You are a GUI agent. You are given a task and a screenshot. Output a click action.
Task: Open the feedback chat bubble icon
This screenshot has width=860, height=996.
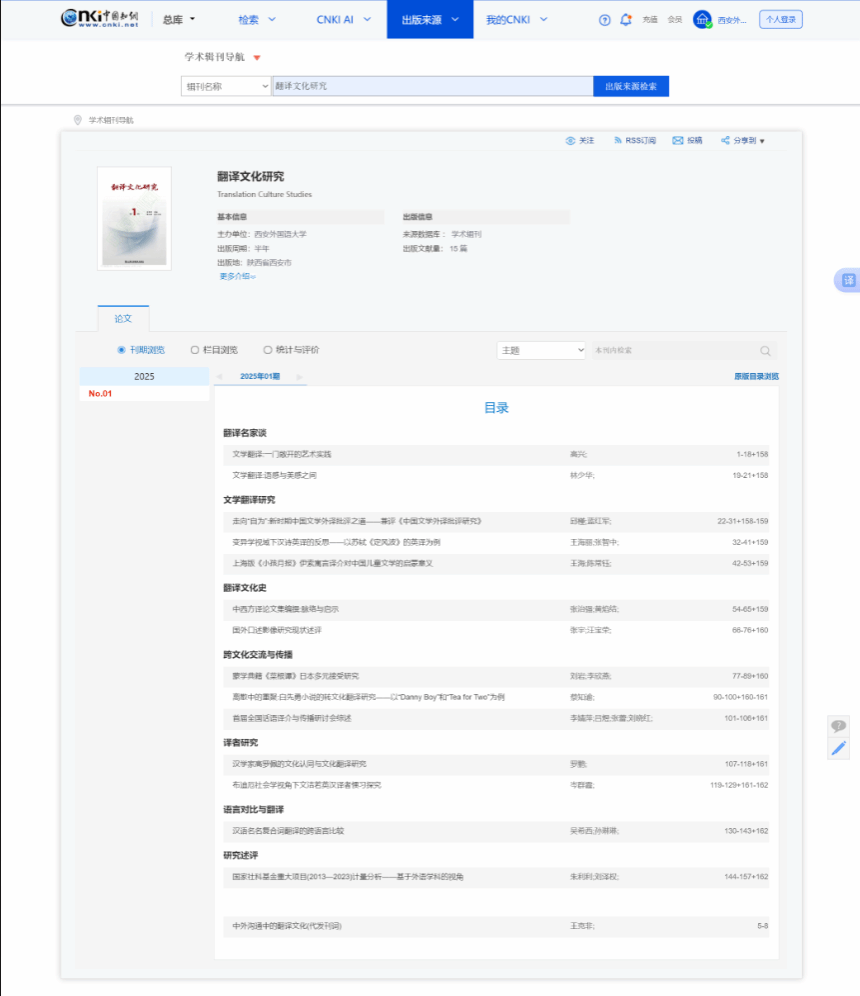point(838,726)
